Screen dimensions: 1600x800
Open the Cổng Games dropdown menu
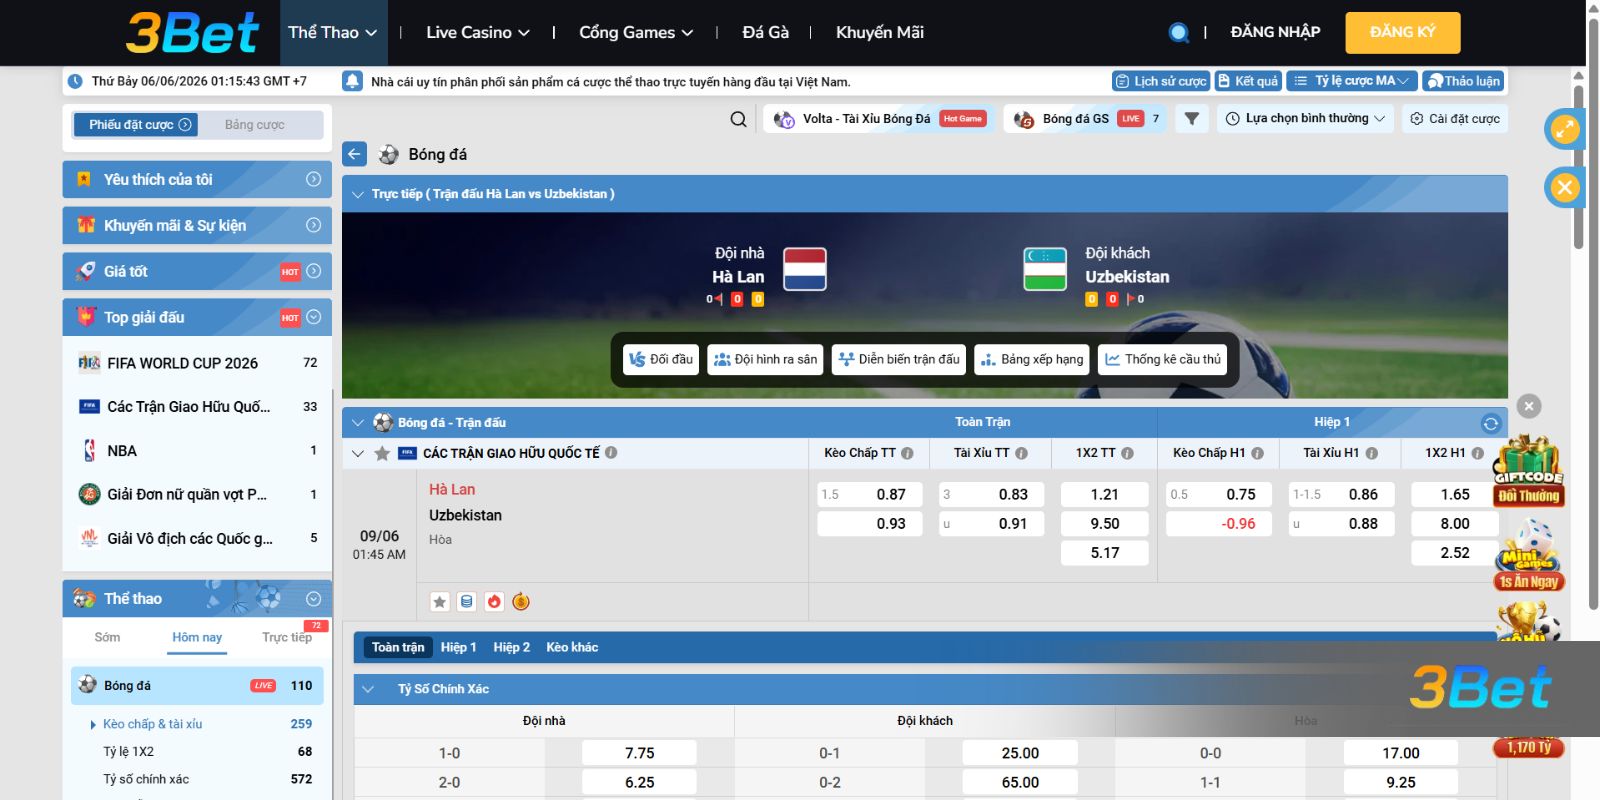(636, 32)
